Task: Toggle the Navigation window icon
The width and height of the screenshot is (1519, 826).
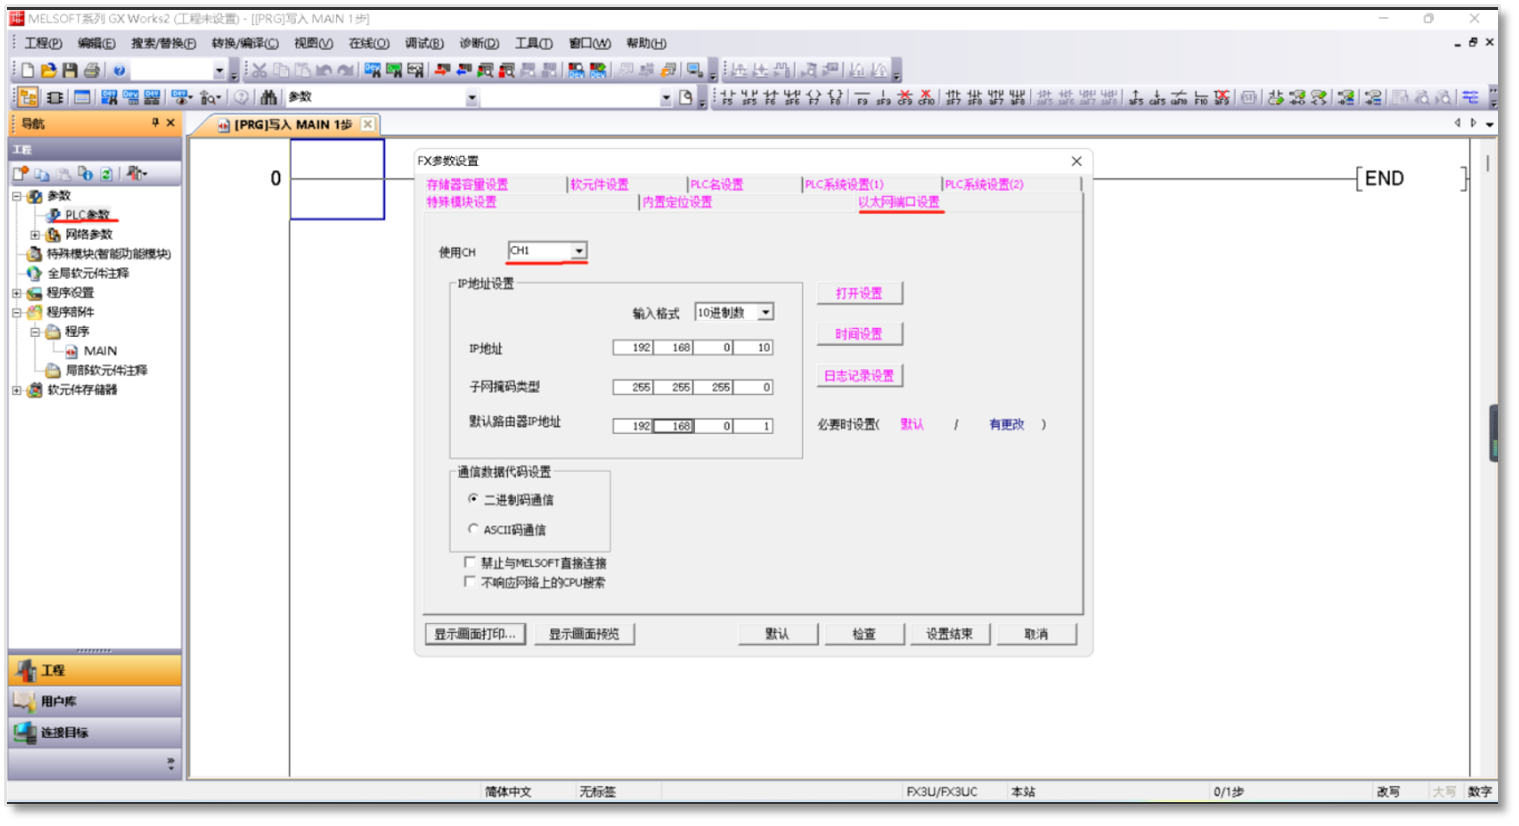Action: click(x=28, y=97)
